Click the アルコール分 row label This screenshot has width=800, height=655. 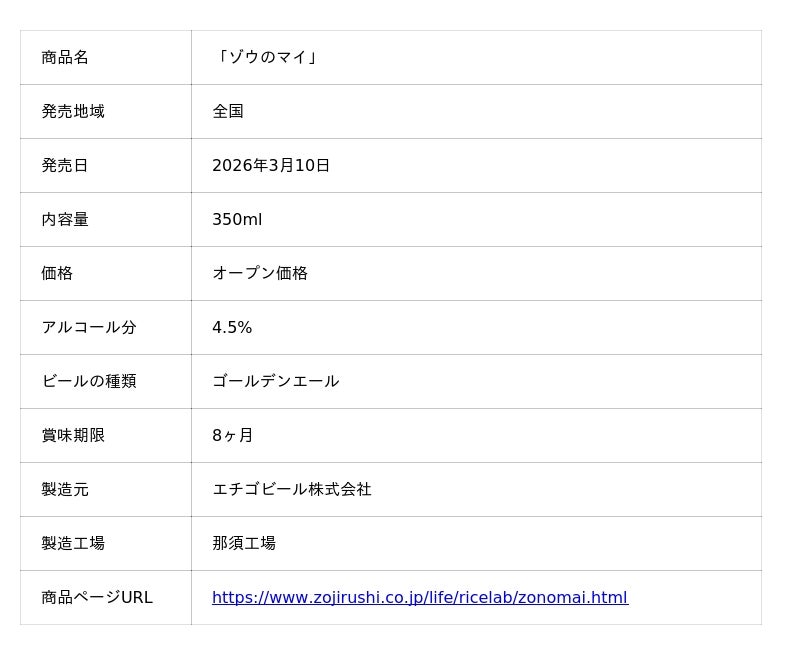[89, 327]
